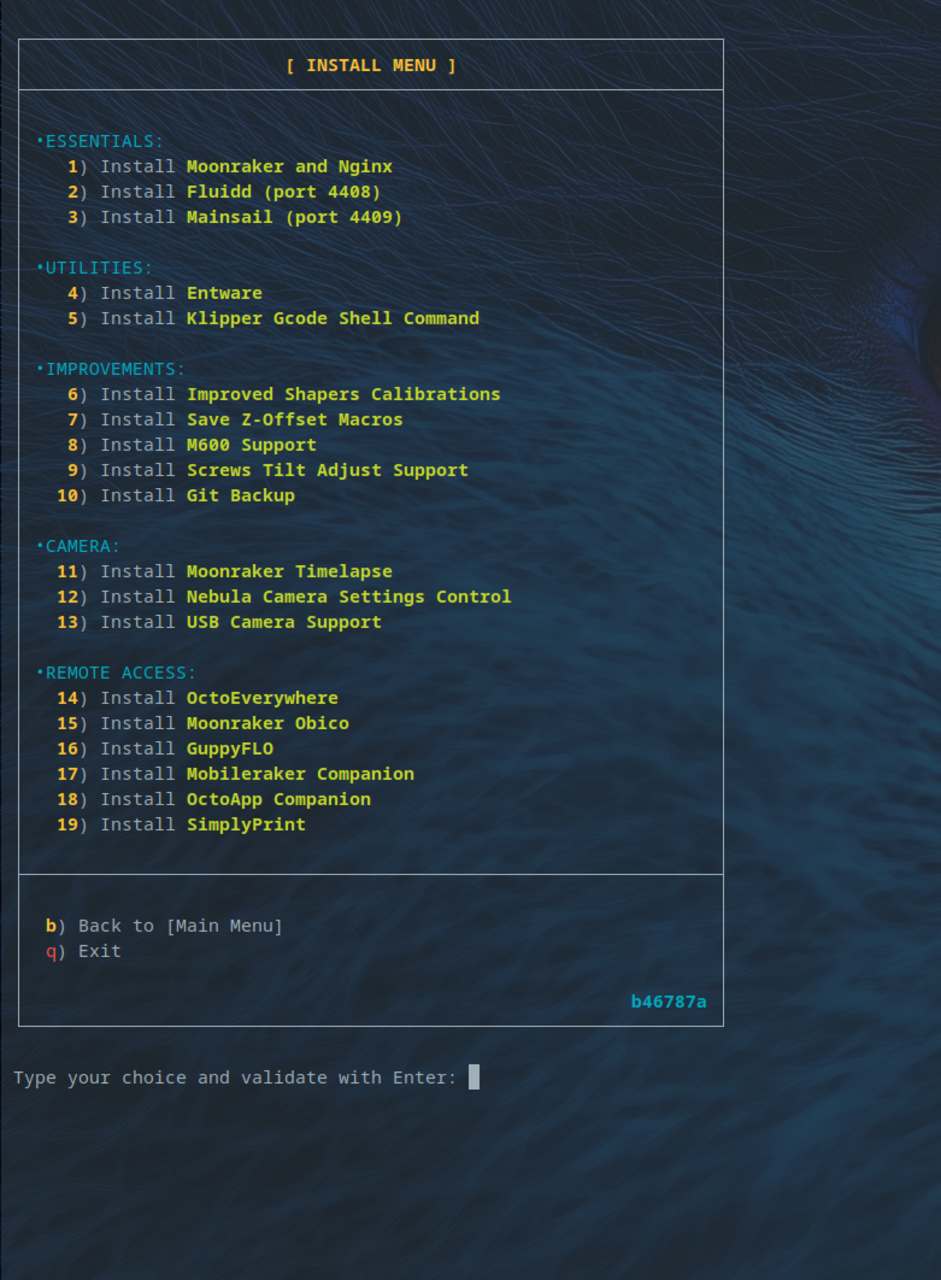Click the Install Fluidd (port 4408) entry
This screenshot has height=1280, width=941.
tap(224, 191)
